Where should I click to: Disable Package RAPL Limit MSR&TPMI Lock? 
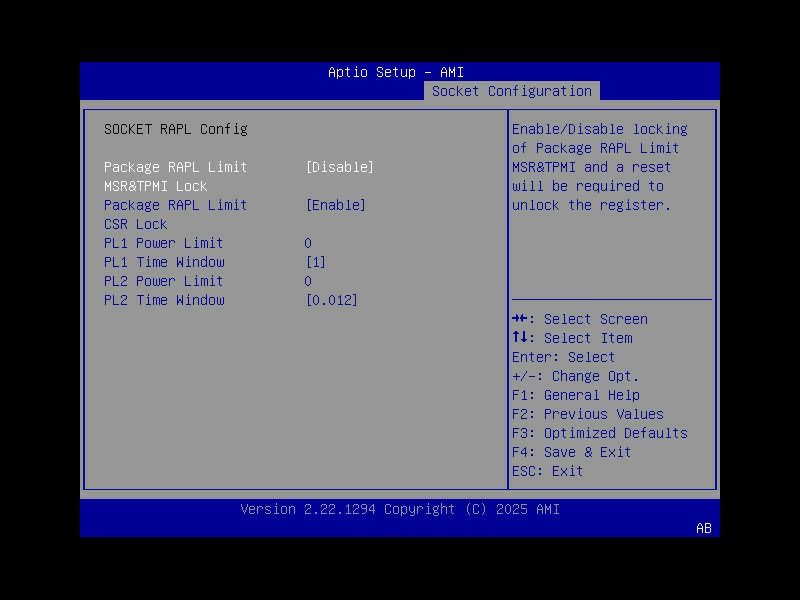(x=339, y=167)
